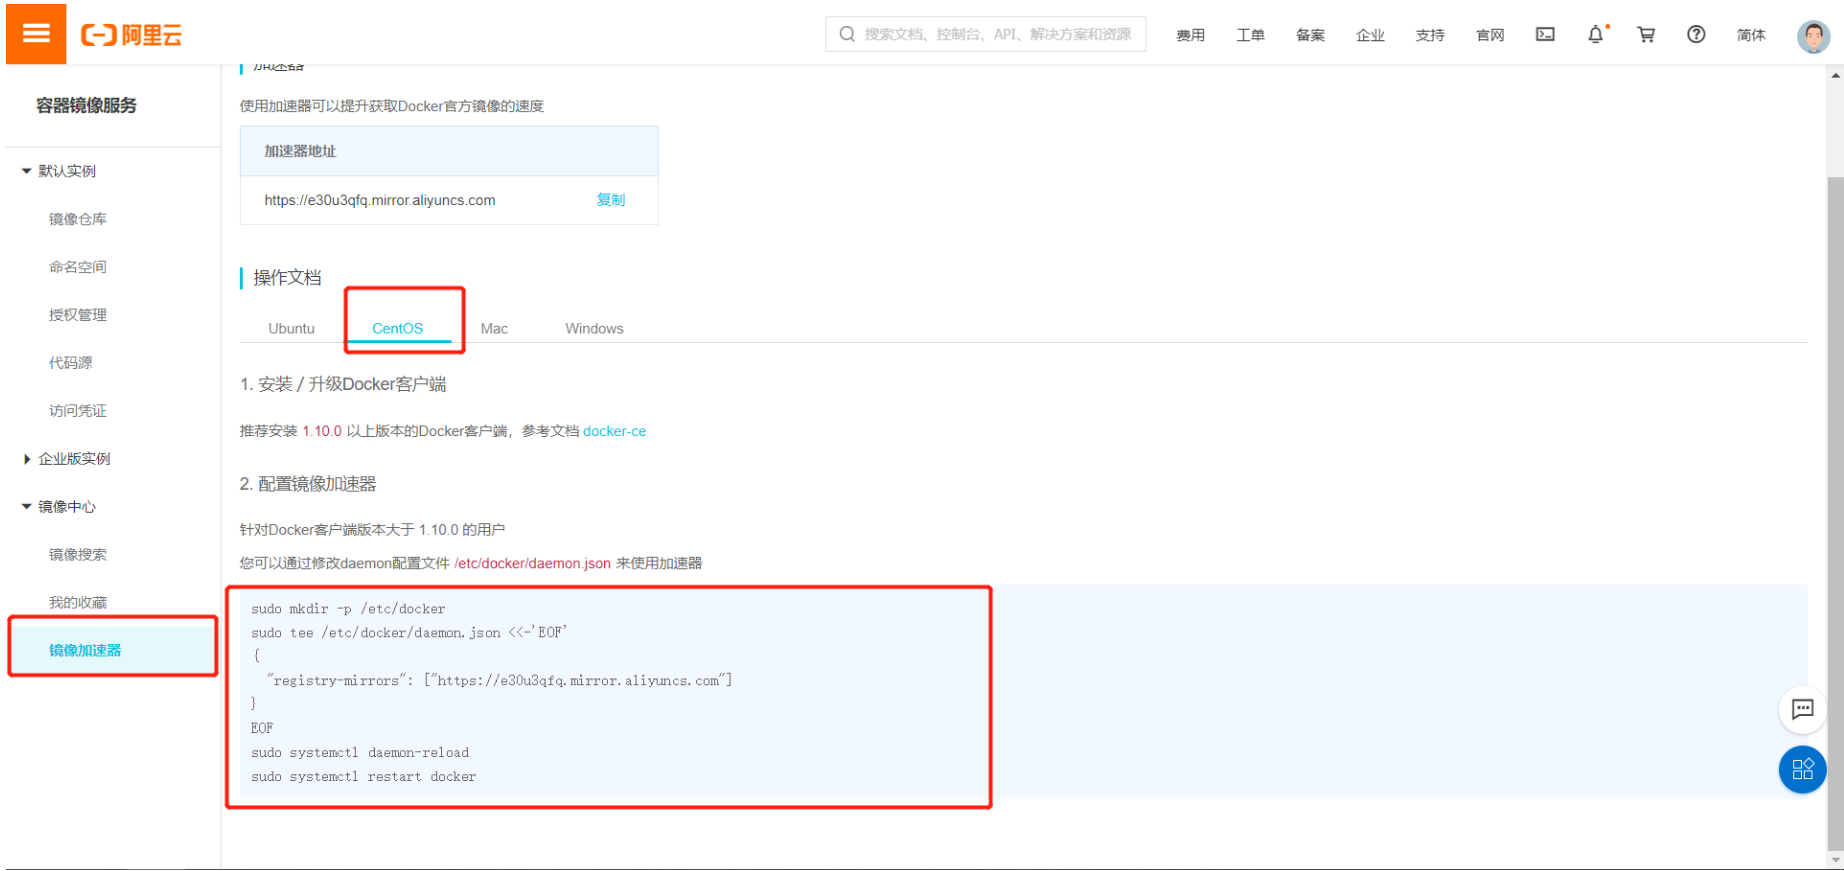Click the registry-mirrors code line
Viewport: 1844px width, 871px height.
pyautogui.click(x=499, y=681)
